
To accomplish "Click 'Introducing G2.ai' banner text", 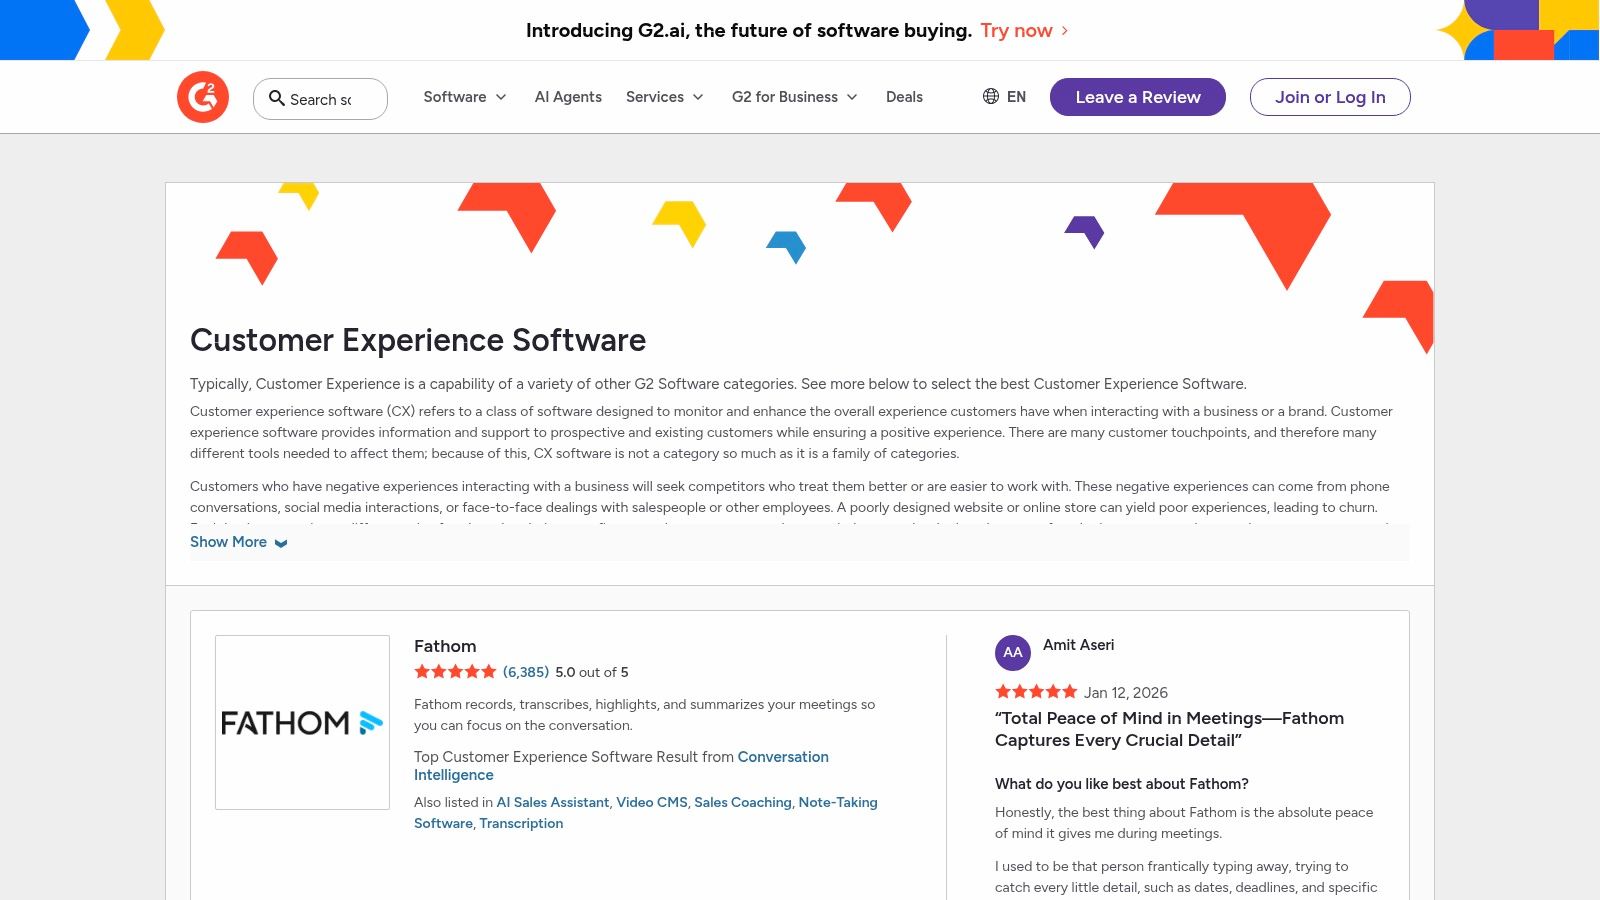I will pos(749,31).
